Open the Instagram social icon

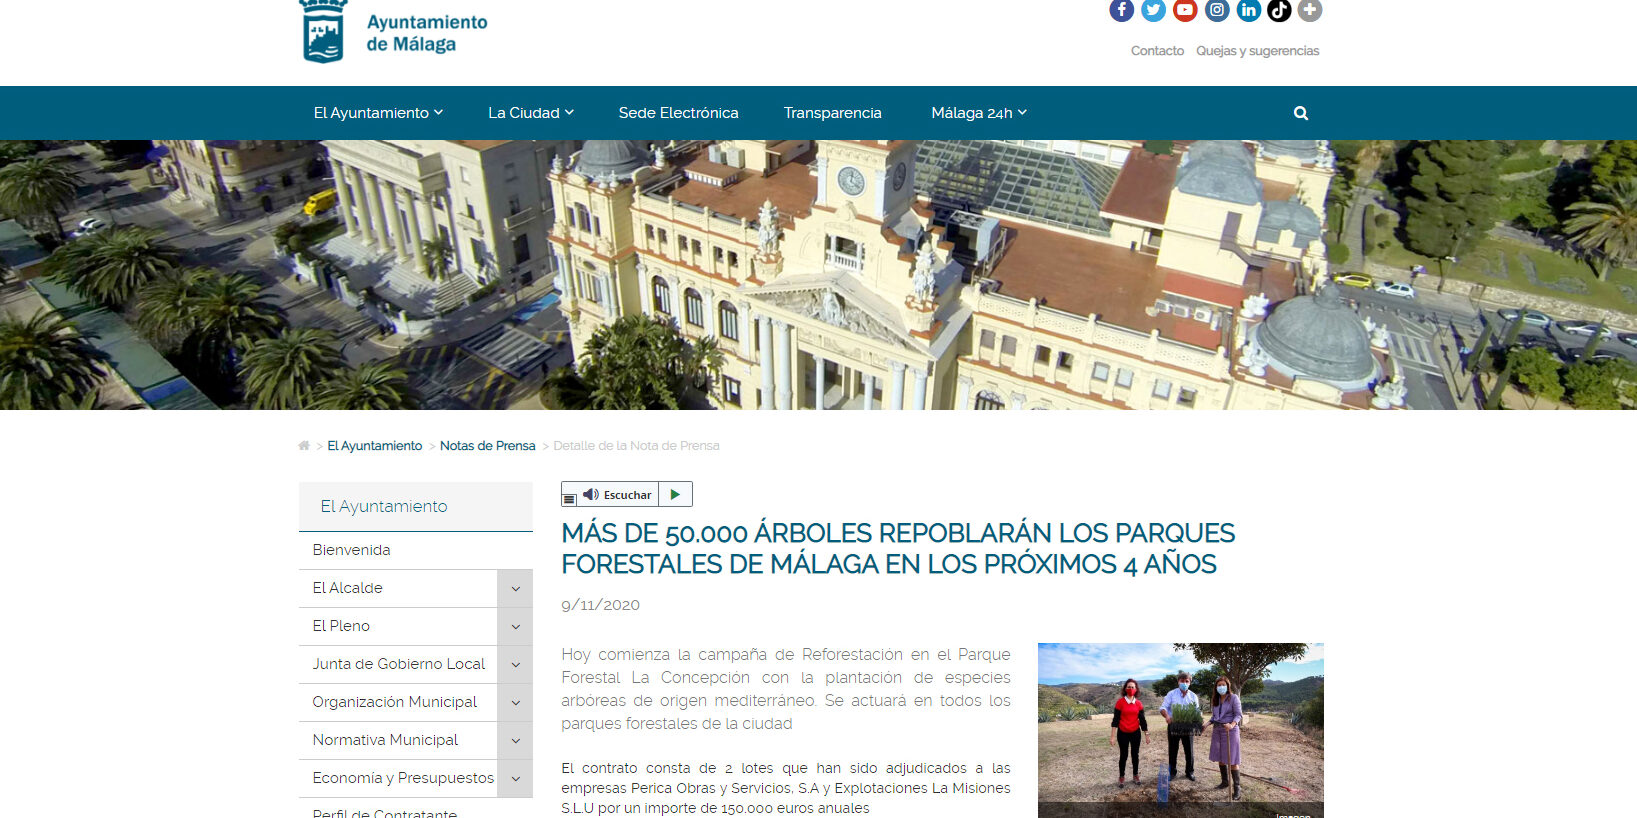[1217, 10]
